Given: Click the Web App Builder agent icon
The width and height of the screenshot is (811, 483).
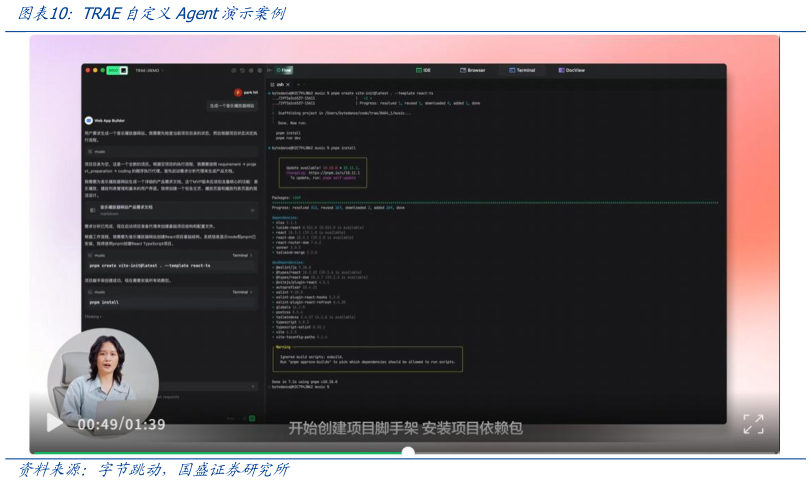Looking at the screenshot, I should (88, 119).
